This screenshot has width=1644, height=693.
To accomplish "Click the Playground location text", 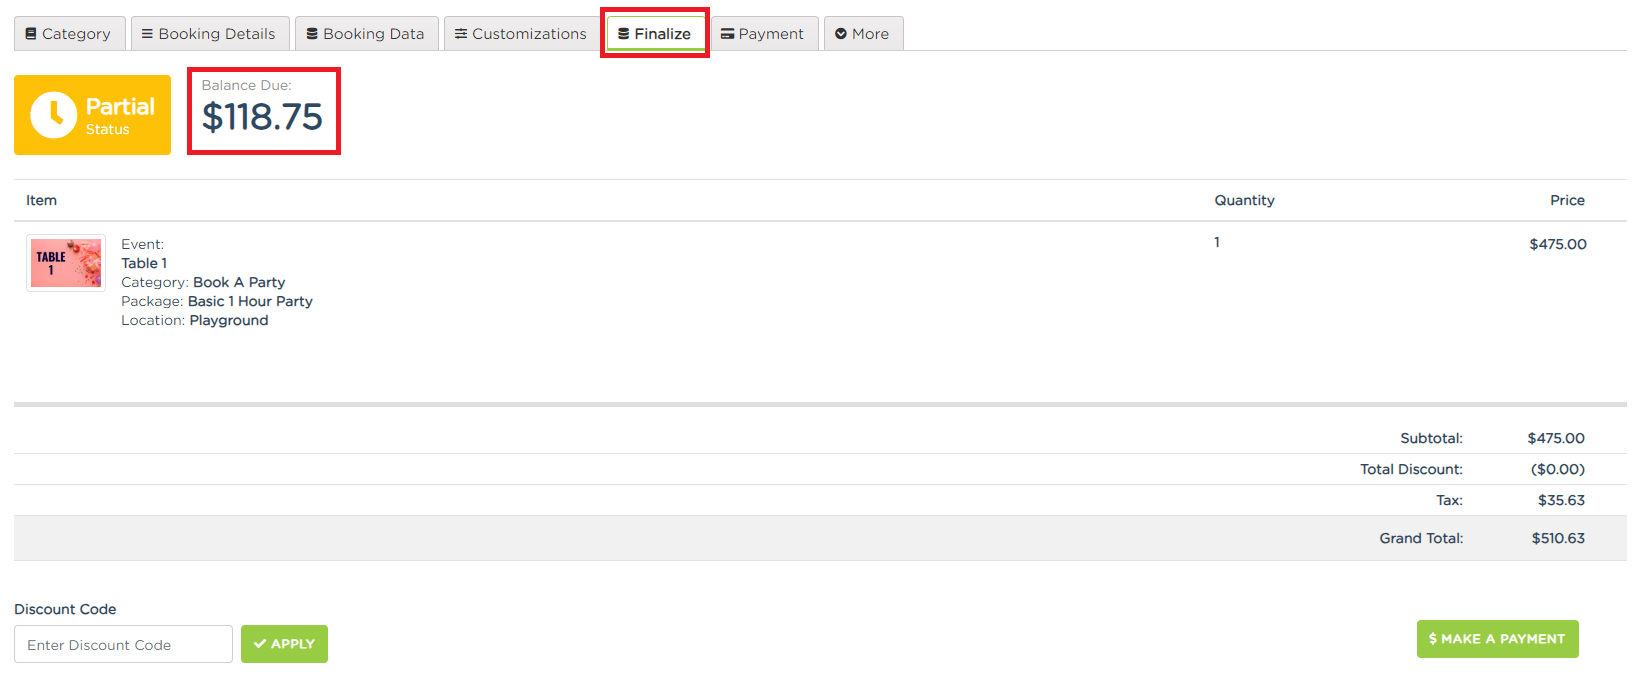I will 229,320.
